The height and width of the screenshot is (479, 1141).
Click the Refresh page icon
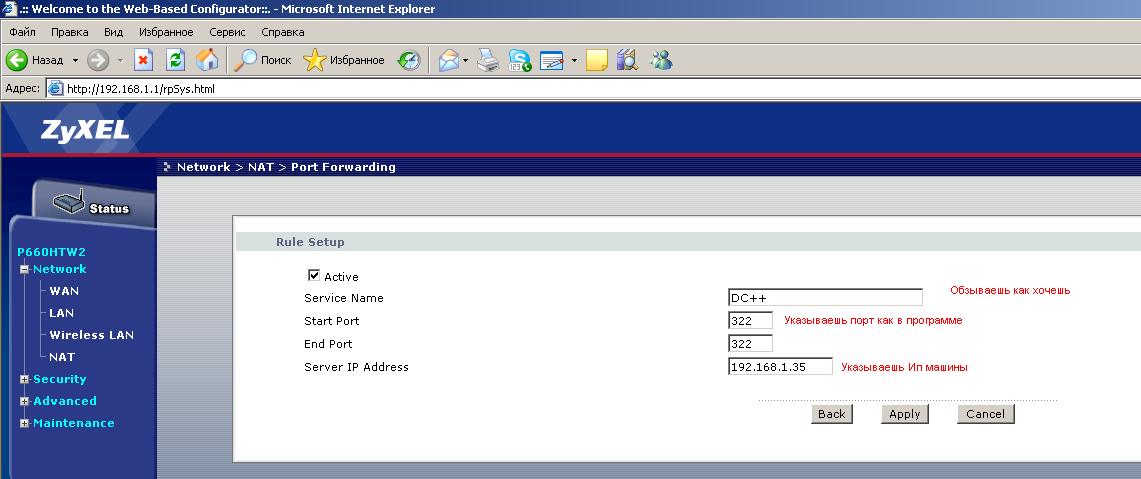(175, 60)
